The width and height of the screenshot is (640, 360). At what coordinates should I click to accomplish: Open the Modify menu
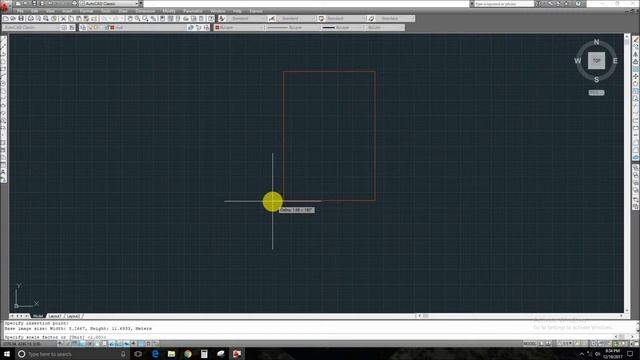click(169, 11)
